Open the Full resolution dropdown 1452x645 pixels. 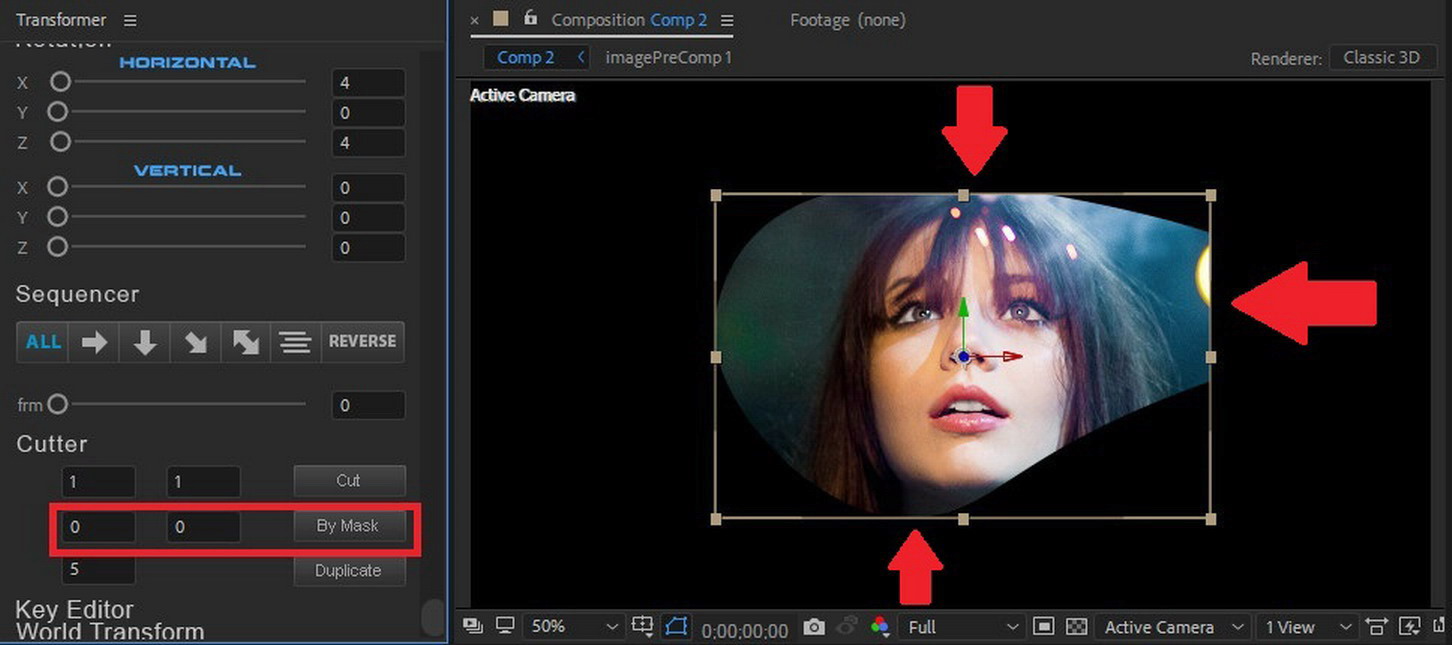point(960,627)
